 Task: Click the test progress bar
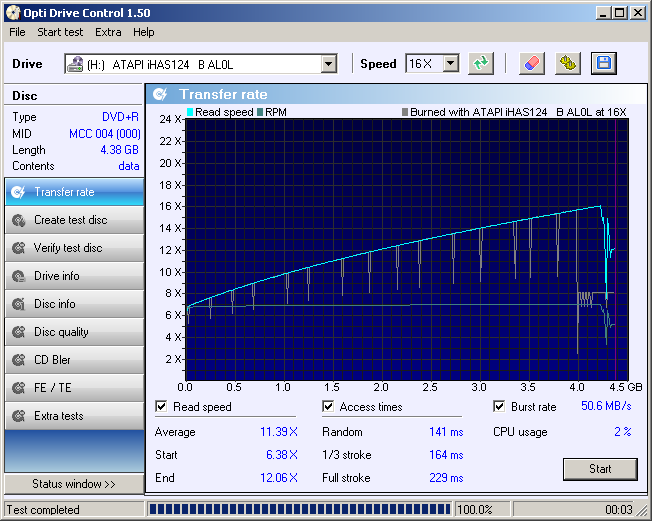click(299, 509)
